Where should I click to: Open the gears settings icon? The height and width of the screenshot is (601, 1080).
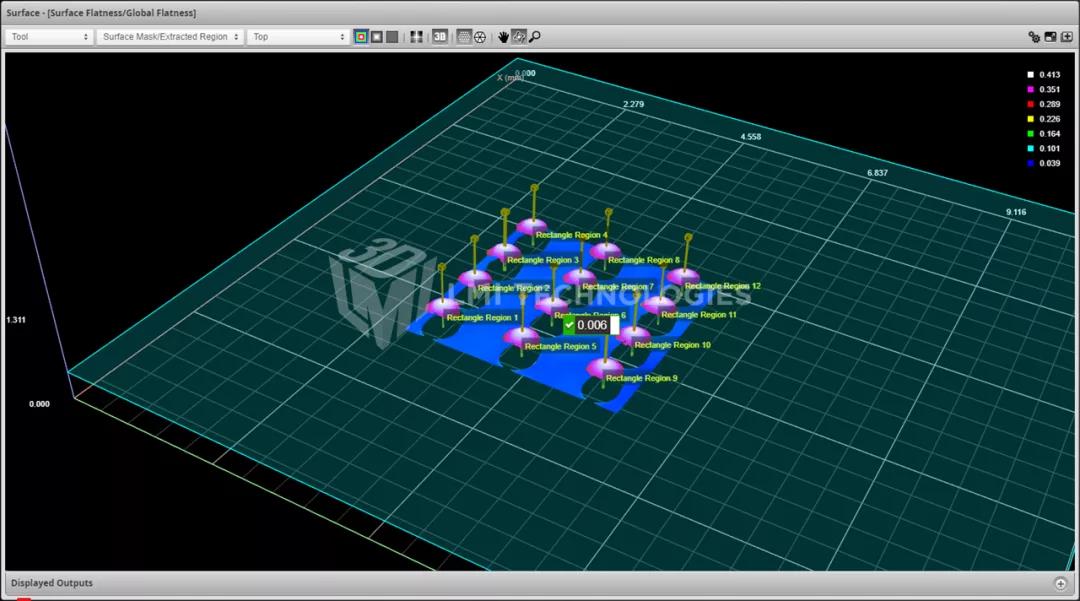coord(1034,36)
